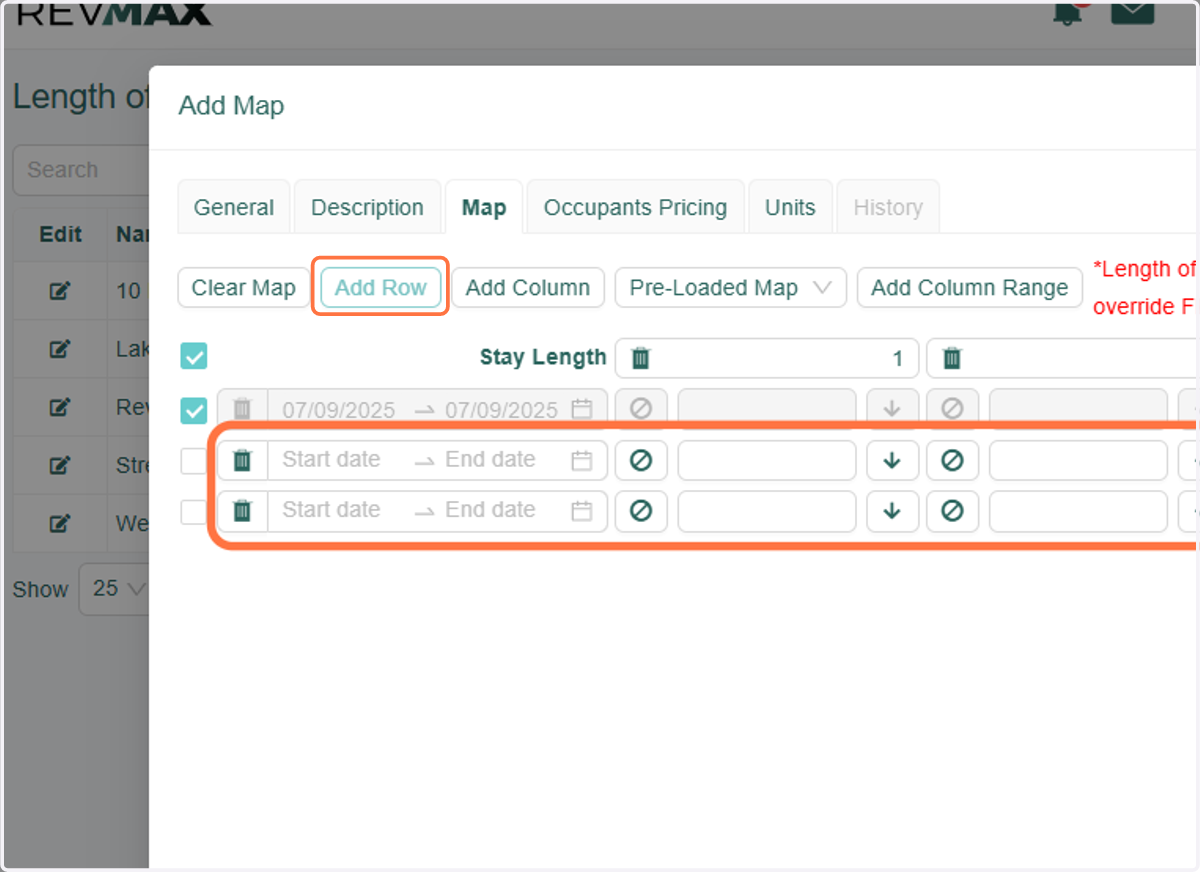Open the Pre-Loaded Map dropdown
Screen dimensions: 1200x872
pyautogui.click(x=731, y=288)
